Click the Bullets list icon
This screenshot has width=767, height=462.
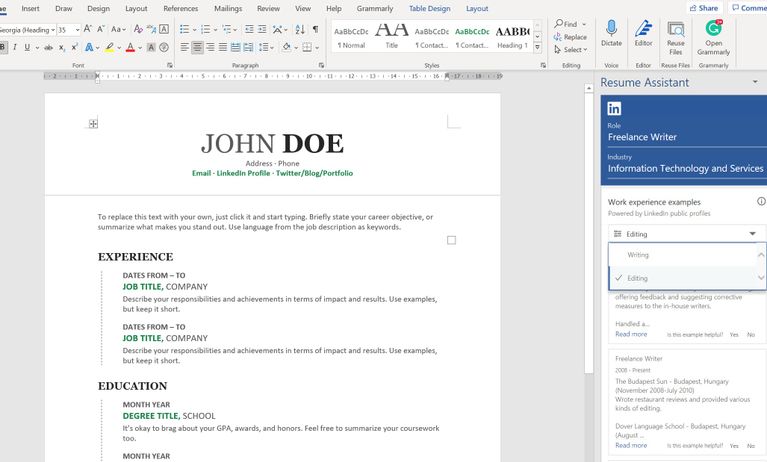coord(184,29)
